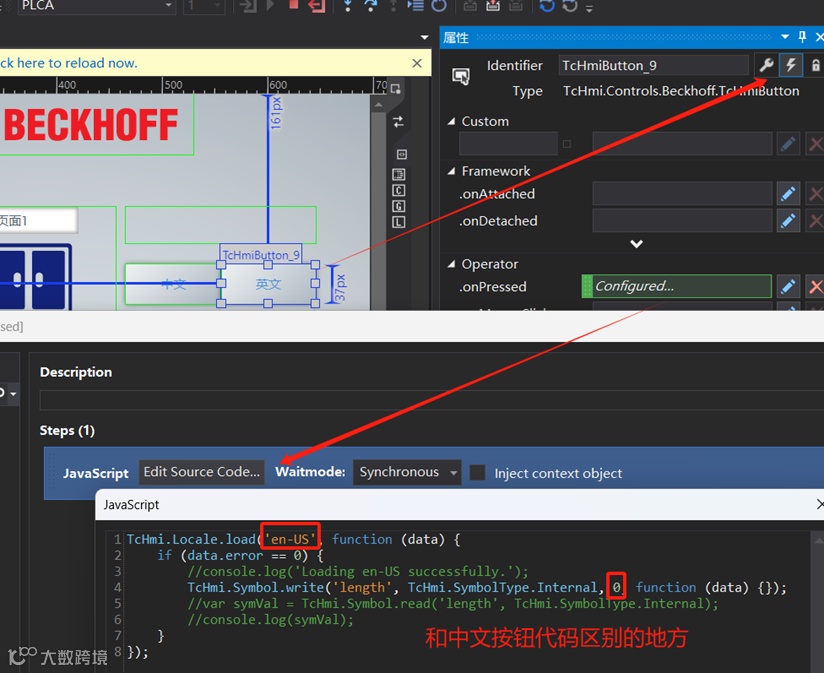Viewport: 824px width, 673px height.
Task: Click the JavaScript editor scrollbar up arrow
Action: click(x=818, y=540)
